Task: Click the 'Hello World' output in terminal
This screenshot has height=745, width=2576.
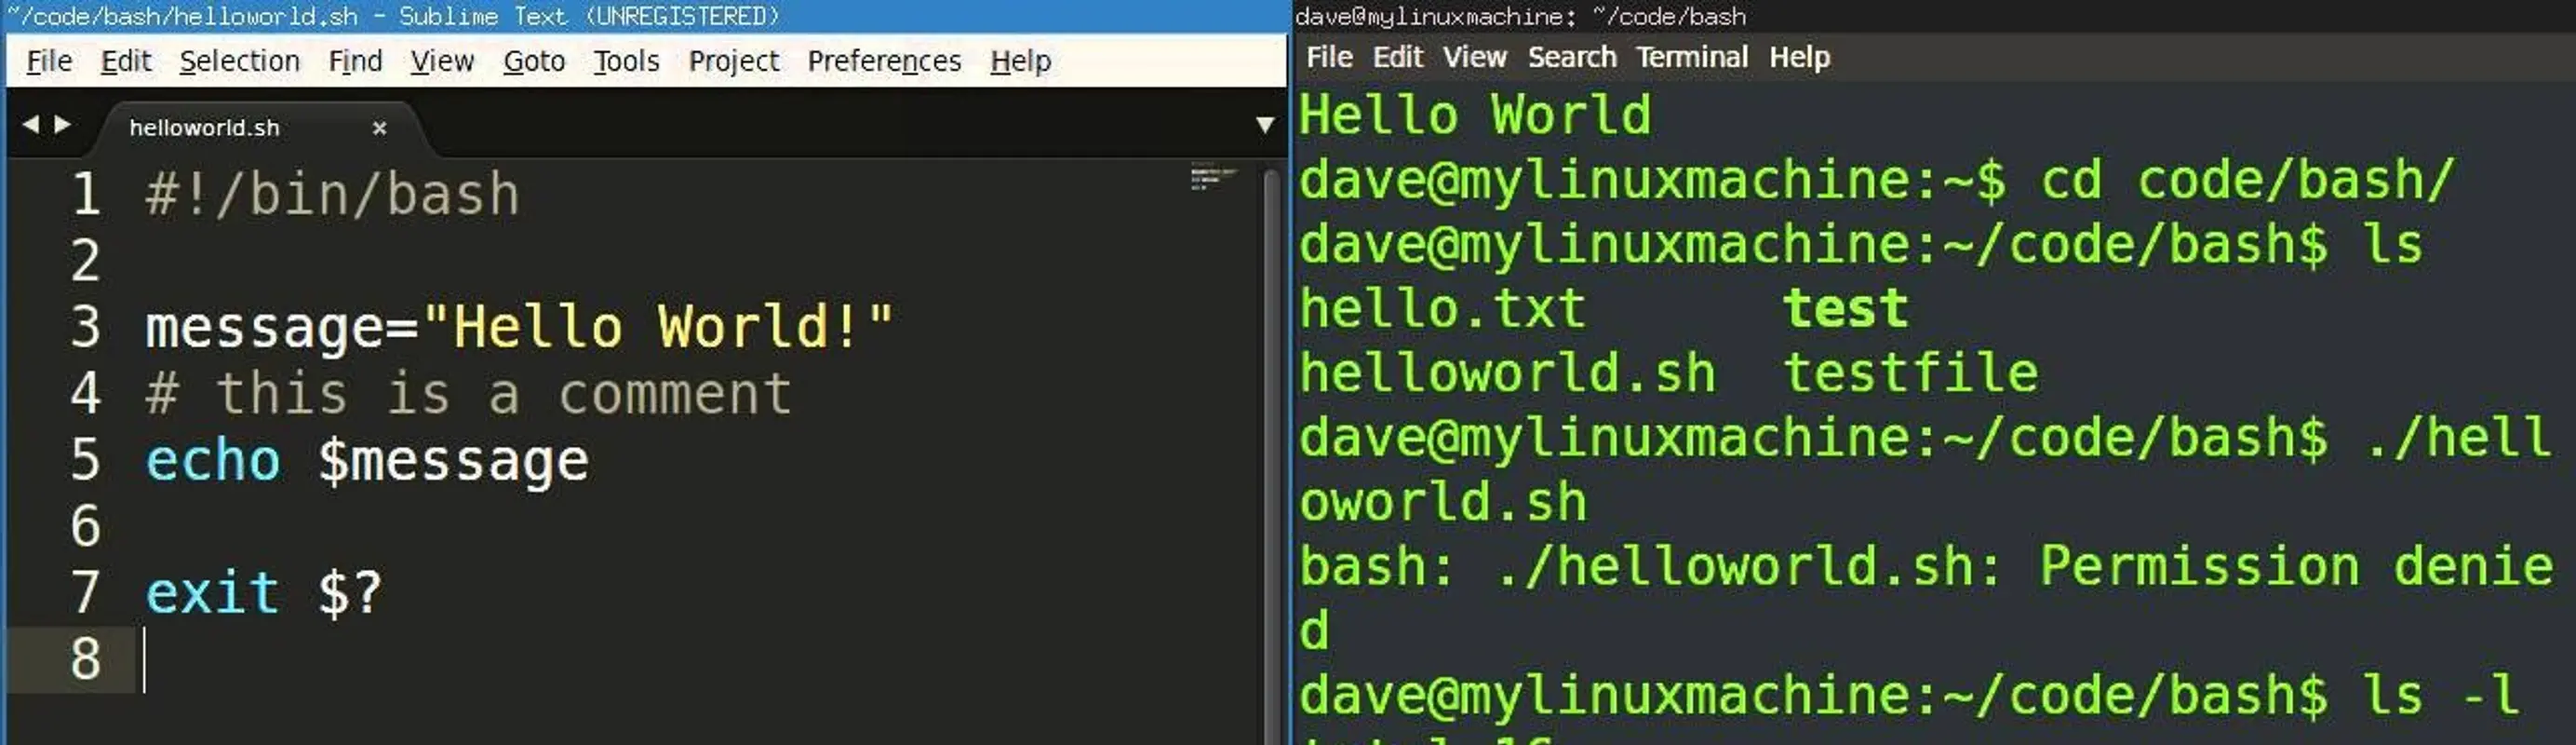Action: pyautogui.click(x=1475, y=114)
